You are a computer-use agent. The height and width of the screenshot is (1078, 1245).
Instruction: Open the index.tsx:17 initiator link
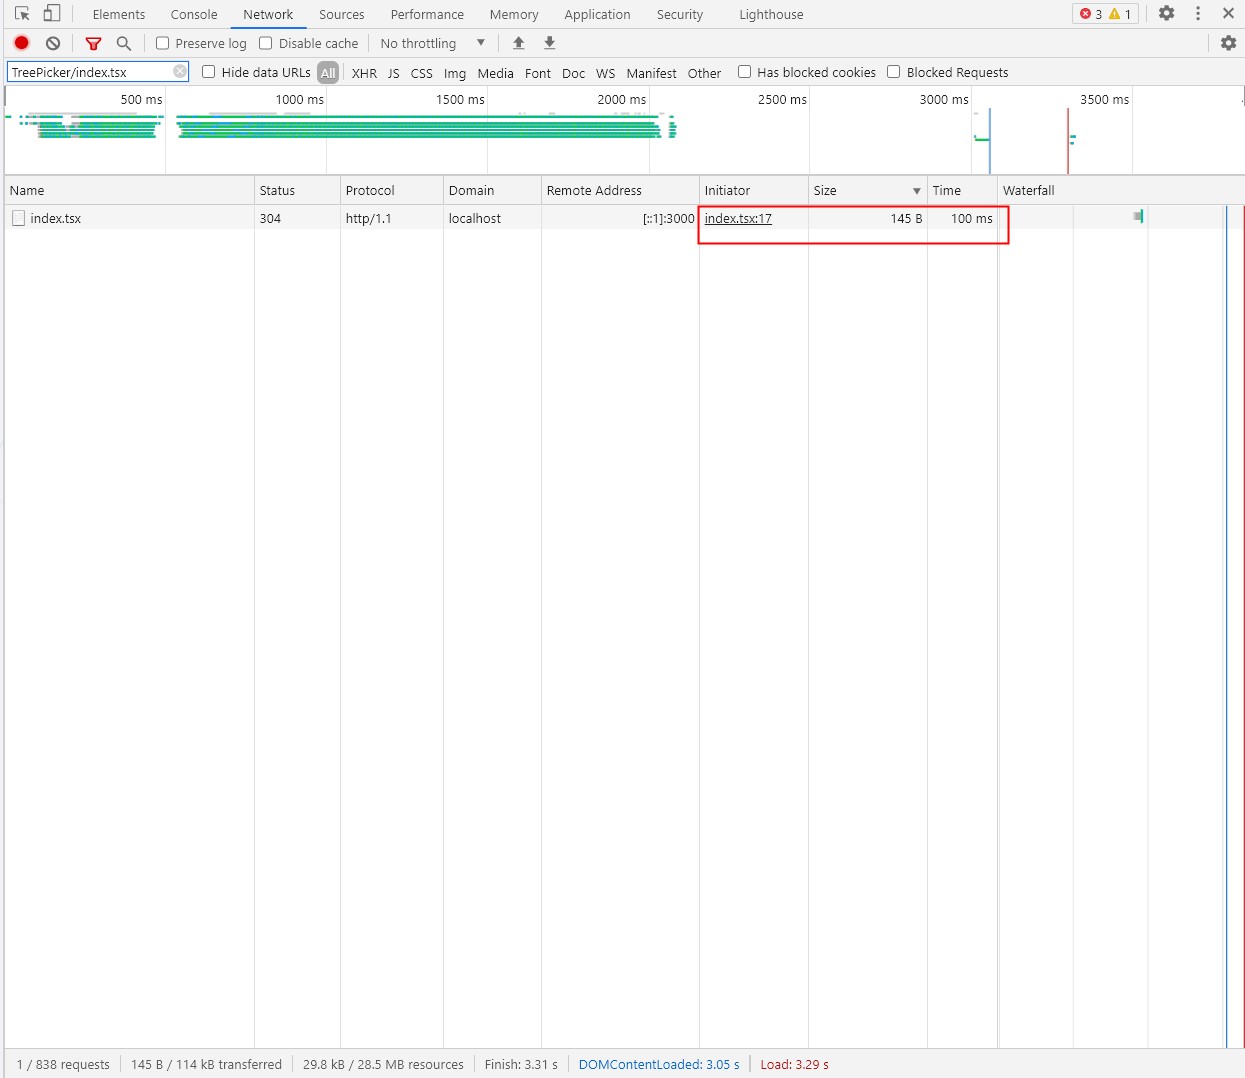coord(738,218)
